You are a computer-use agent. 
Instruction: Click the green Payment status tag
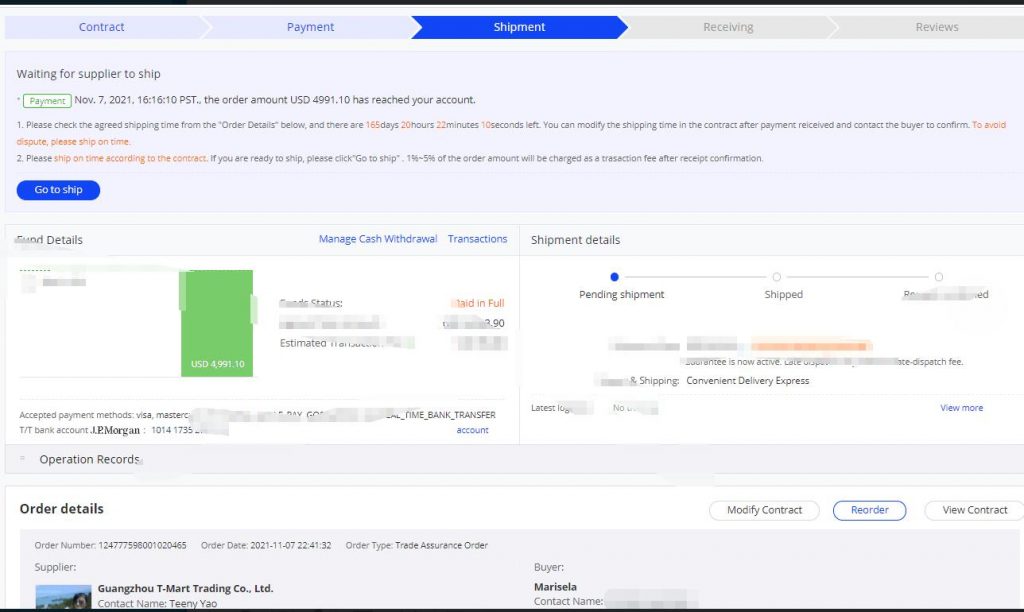[x=47, y=101]
